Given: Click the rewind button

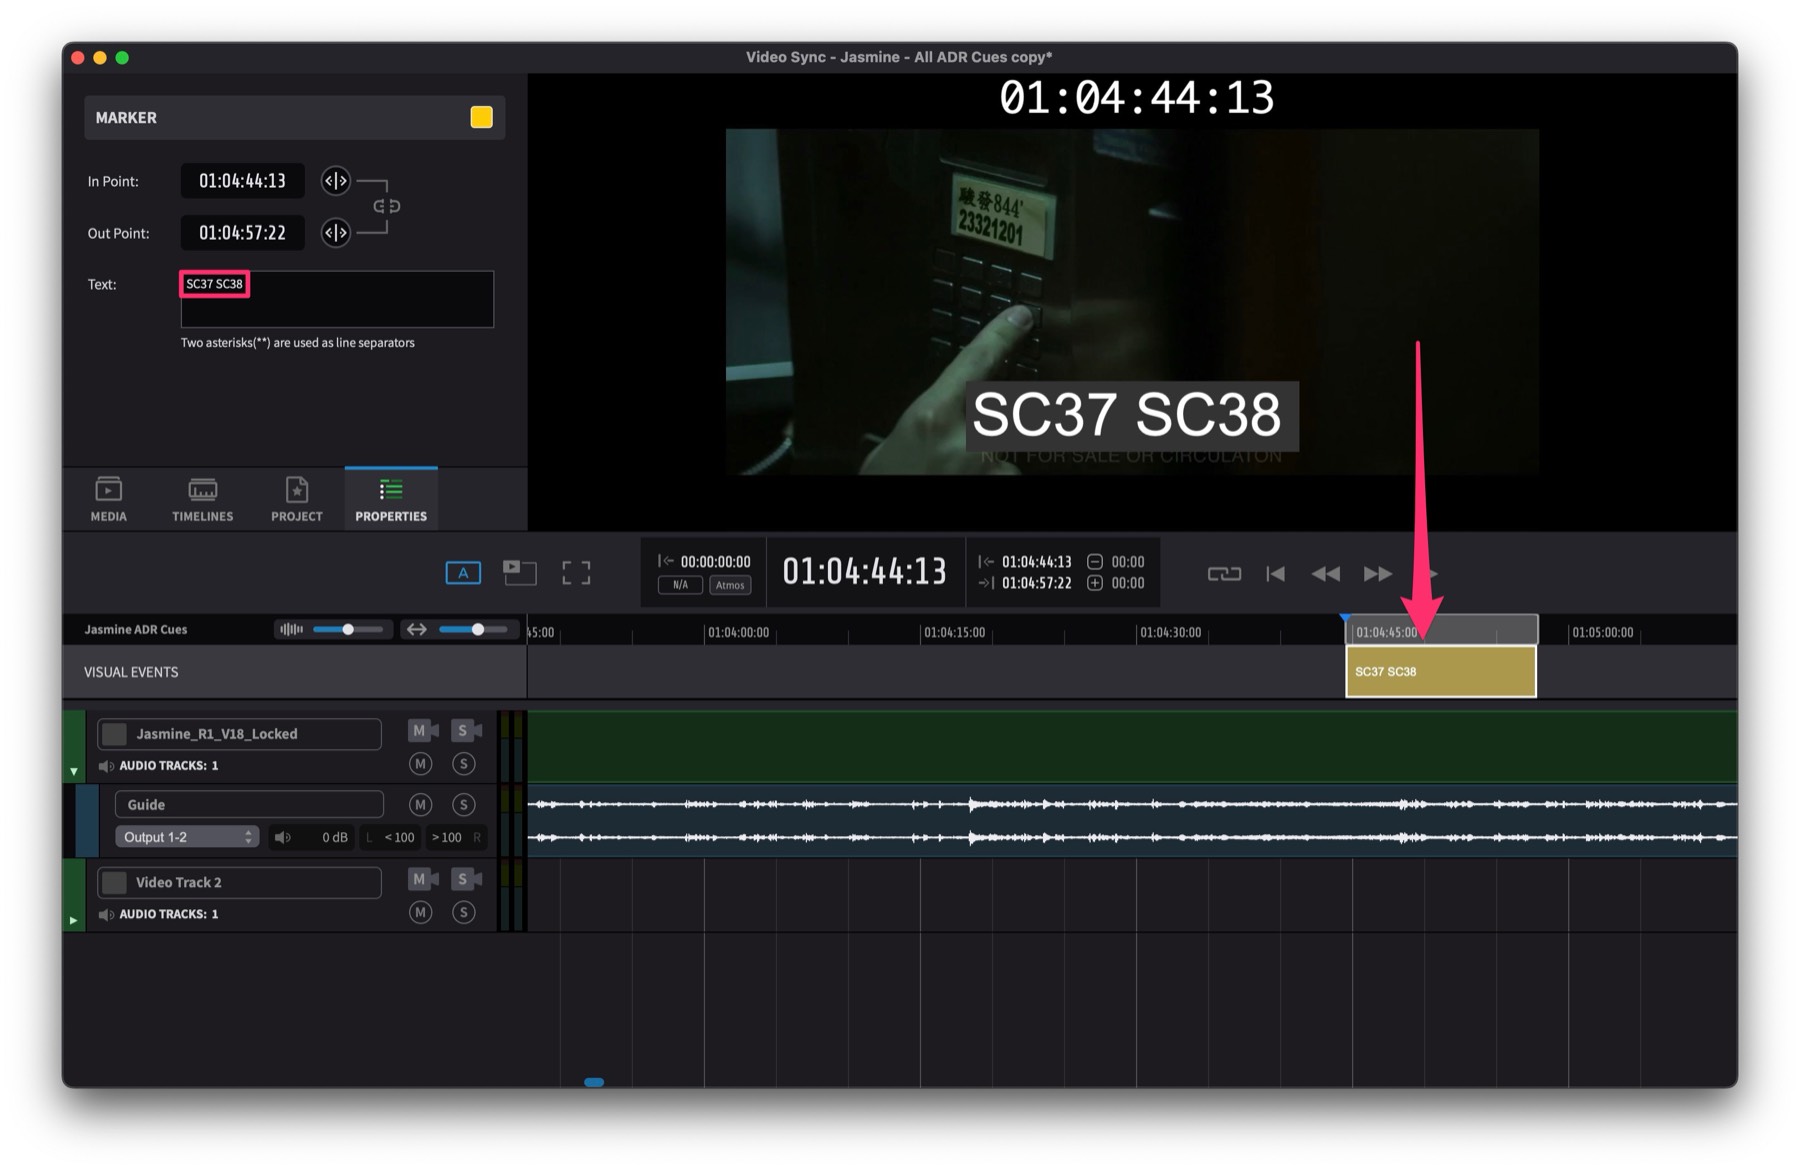Looking at the screenshot, I should click(x=1325, y=573).
